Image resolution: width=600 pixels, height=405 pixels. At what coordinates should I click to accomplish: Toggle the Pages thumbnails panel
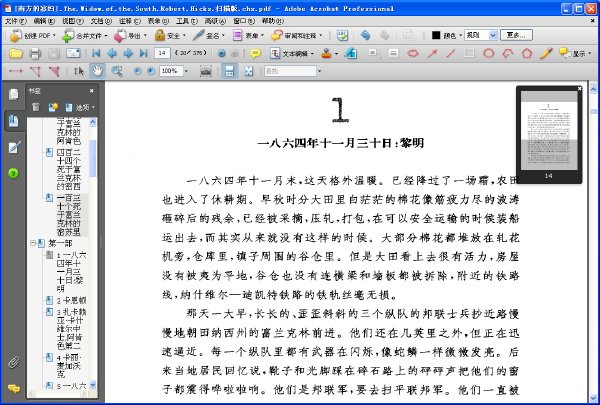[x=13, y=94]
